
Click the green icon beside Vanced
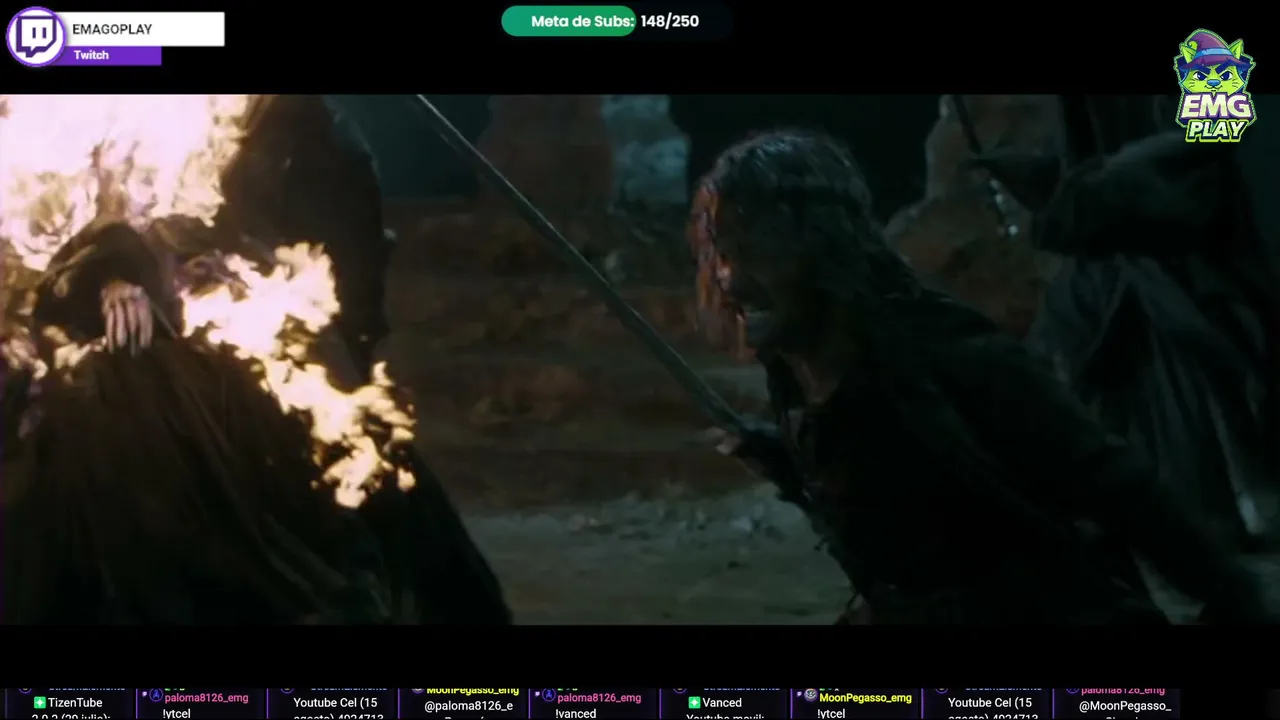(x=694, y=703)
